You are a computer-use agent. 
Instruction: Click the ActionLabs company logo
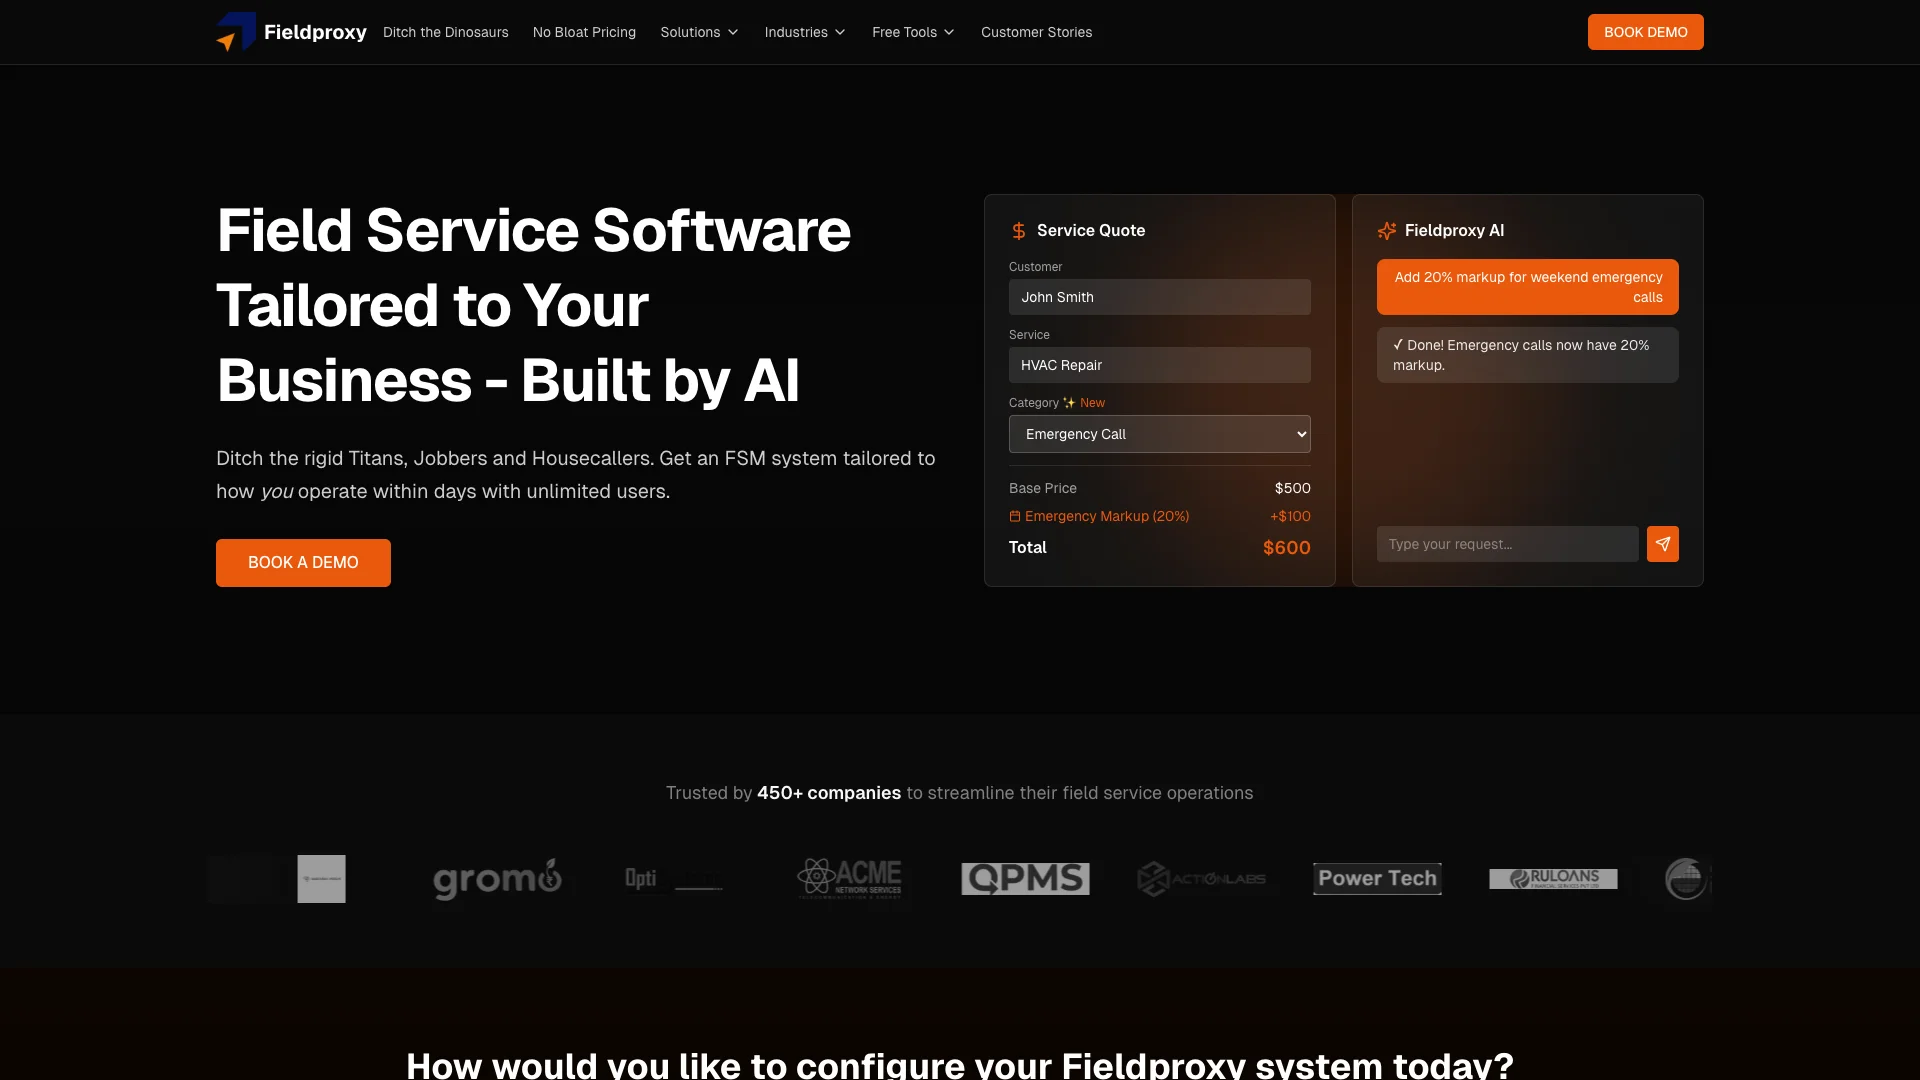tap(1201, 879)
